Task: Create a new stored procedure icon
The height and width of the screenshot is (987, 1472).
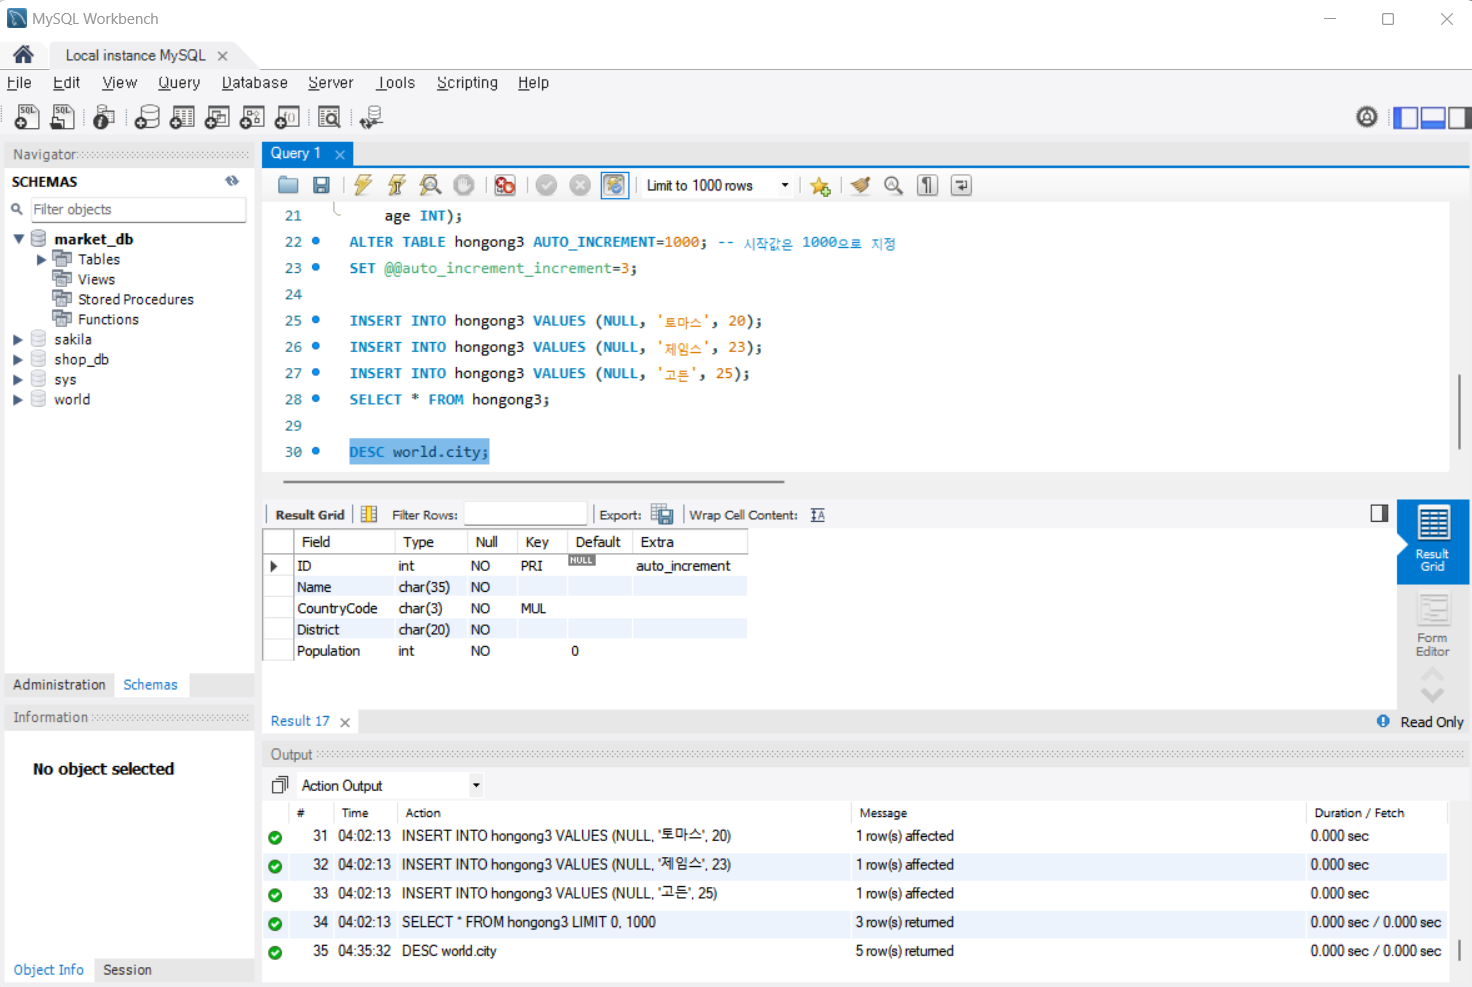Action: (252, 117)
